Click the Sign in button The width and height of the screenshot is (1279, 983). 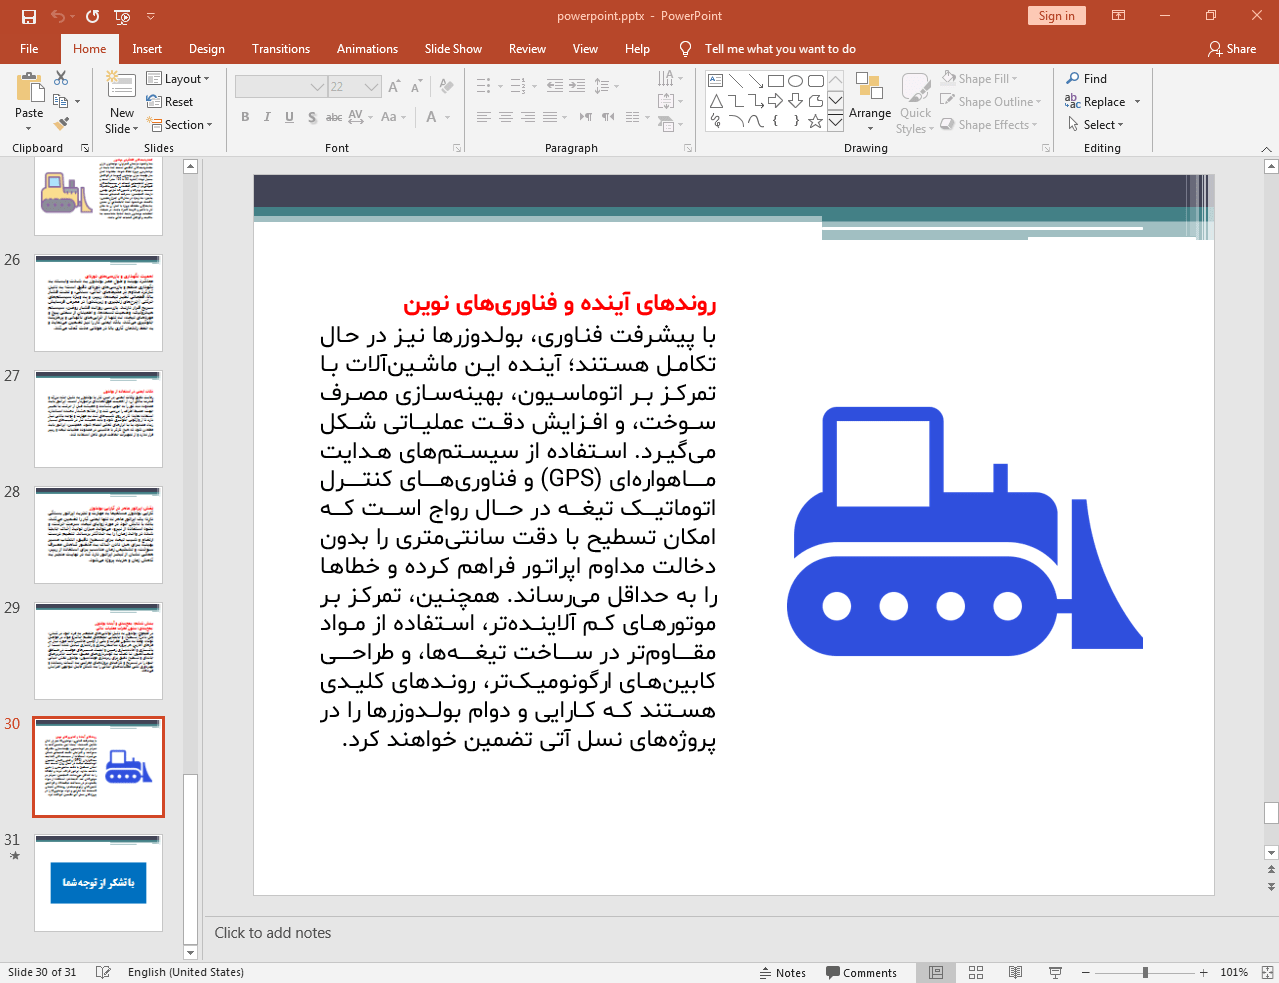pos(1056,16)
